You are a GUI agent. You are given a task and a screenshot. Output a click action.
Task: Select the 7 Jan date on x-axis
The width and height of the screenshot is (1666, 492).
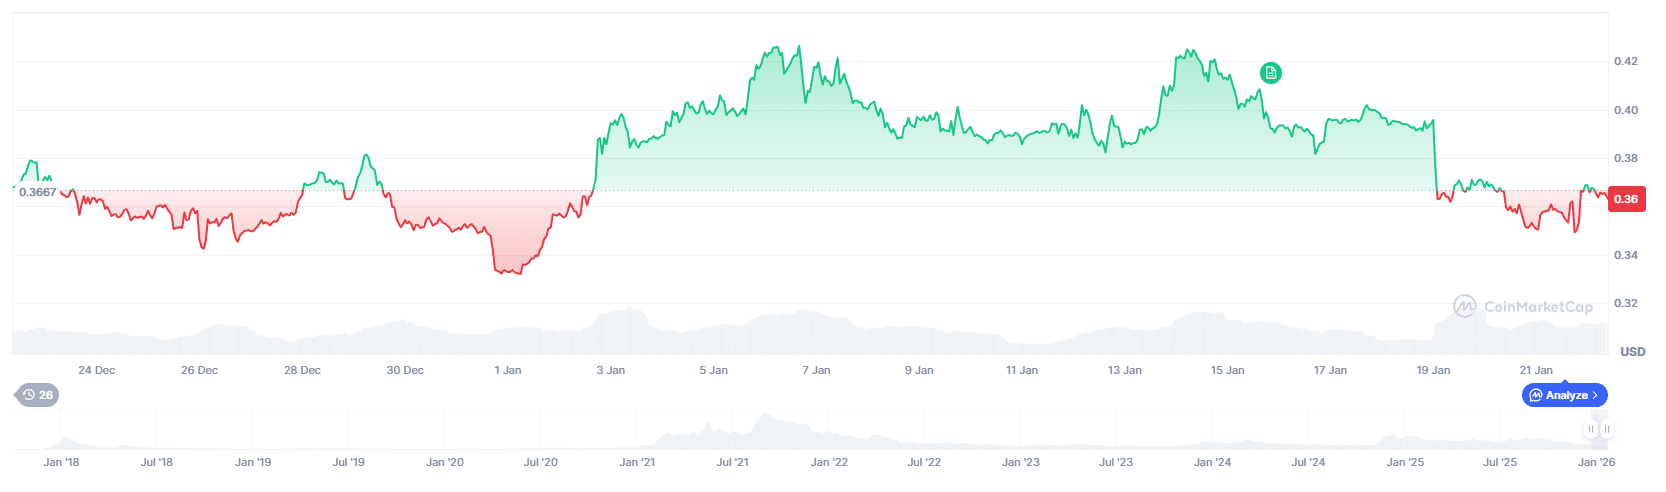[816, 371]
